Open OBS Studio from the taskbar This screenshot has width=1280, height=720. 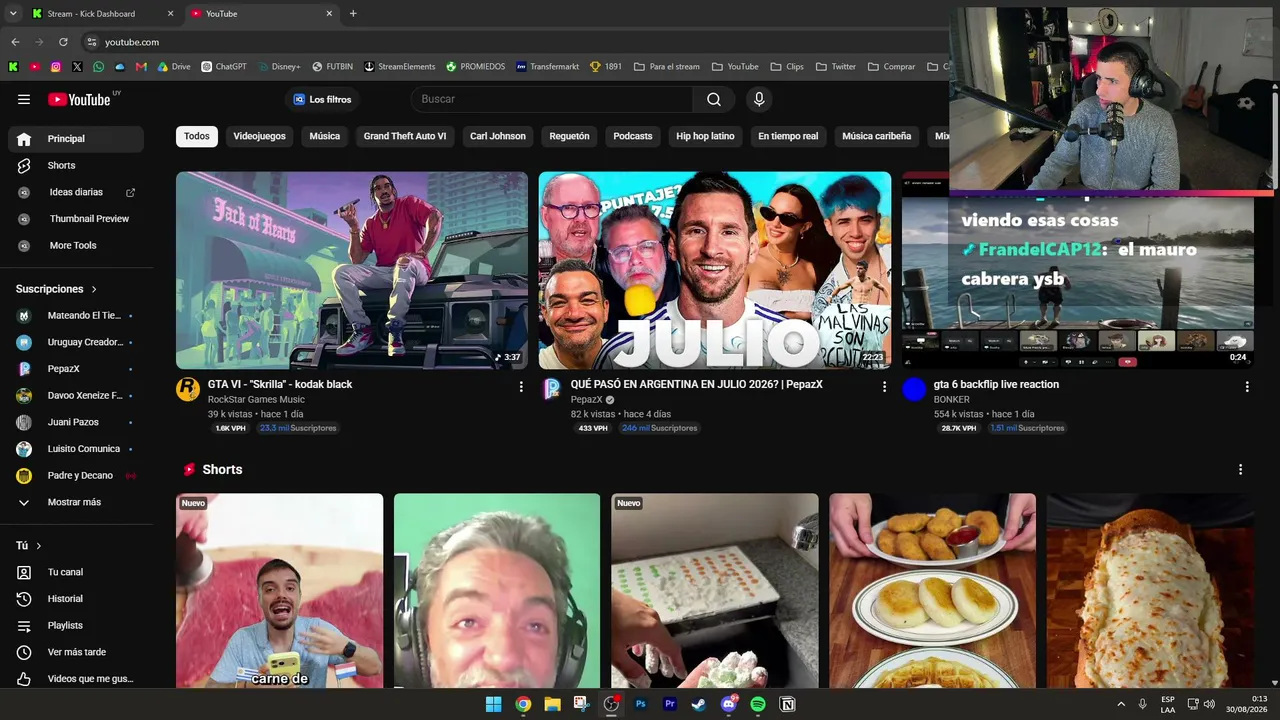(x=611, y=704)
